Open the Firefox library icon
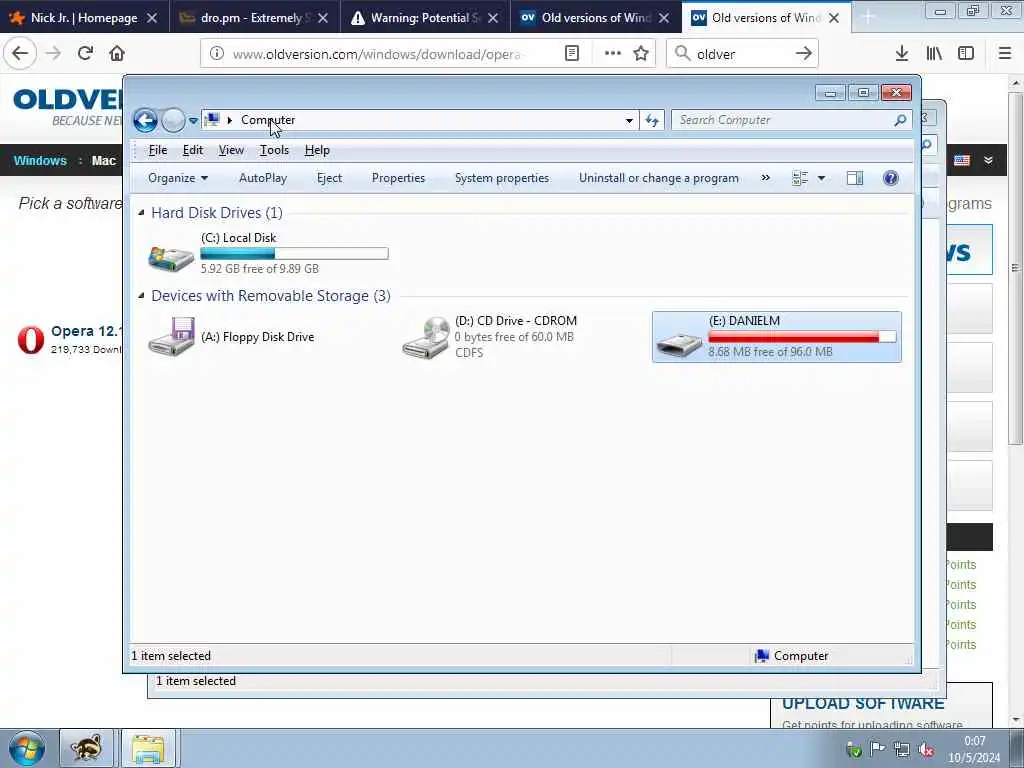 tap(934, 54)
